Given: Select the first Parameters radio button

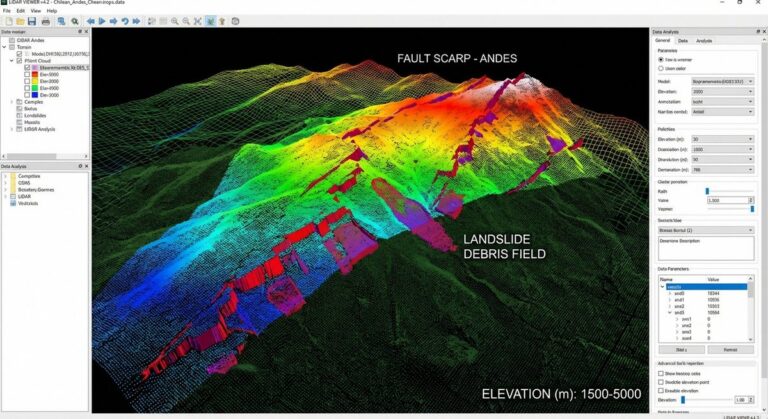Looking at the screenshot, I should point(661,60).
